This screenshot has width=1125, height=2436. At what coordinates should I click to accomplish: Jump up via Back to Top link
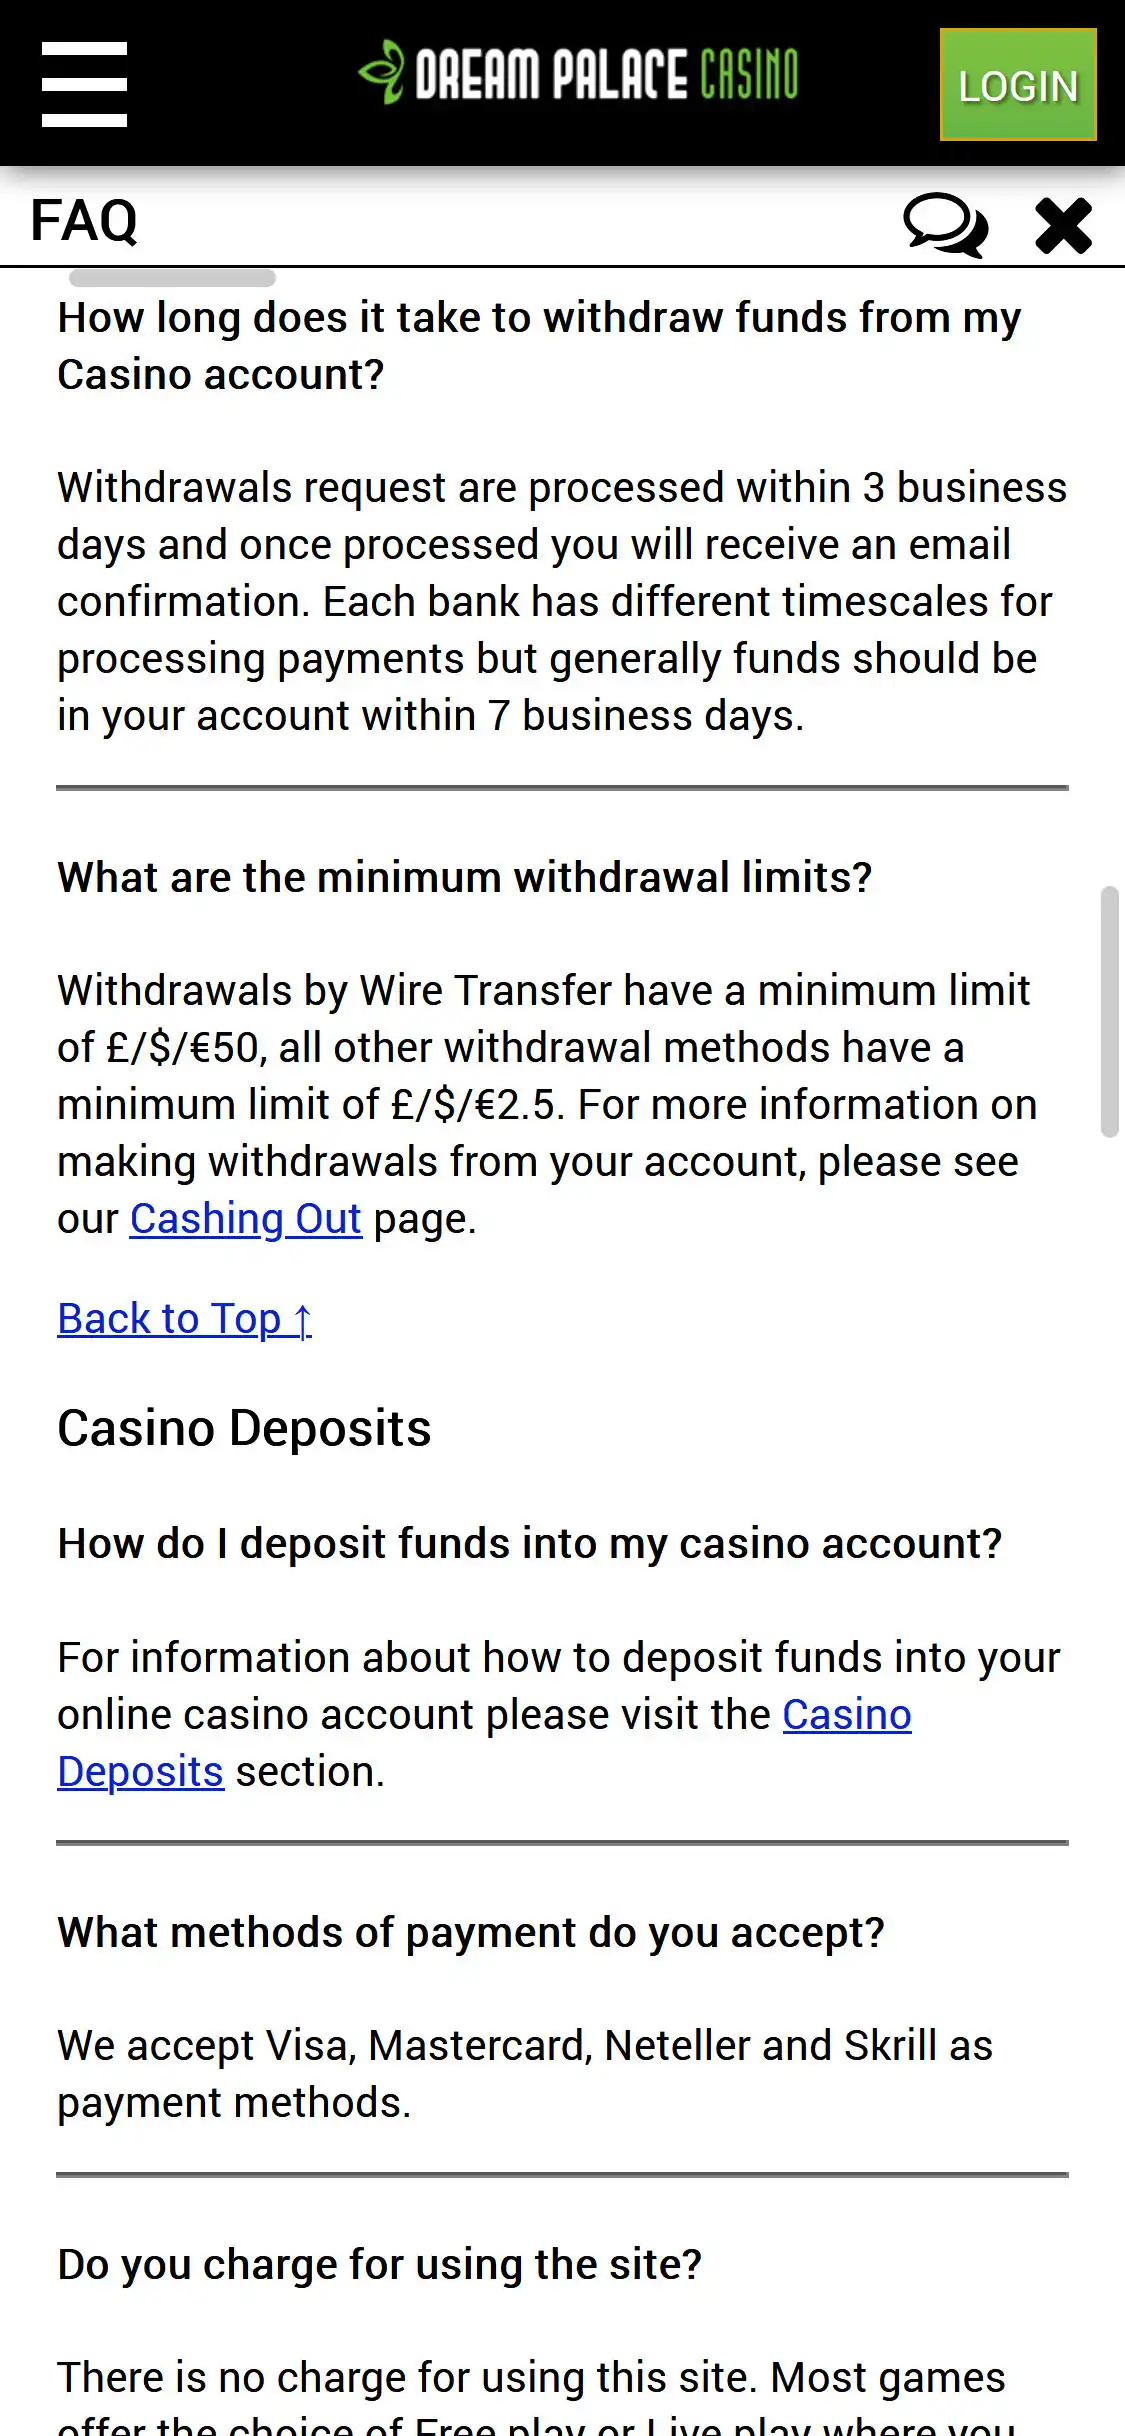click(x=185, y=1319)
